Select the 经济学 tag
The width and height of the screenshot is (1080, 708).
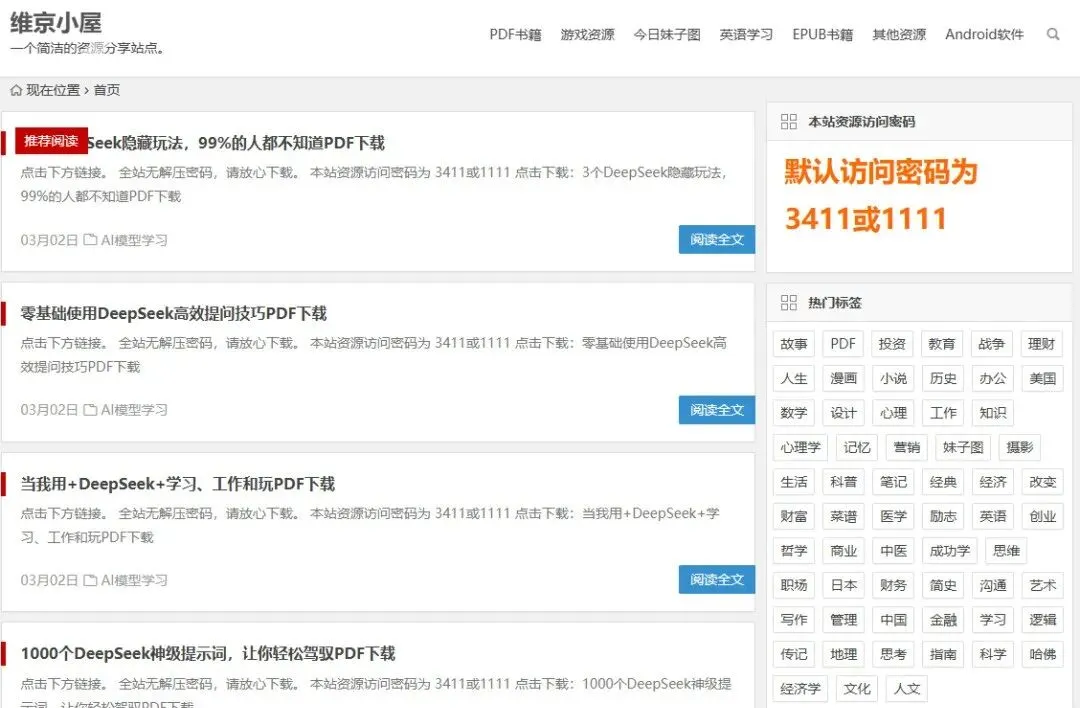click(800, 689)
